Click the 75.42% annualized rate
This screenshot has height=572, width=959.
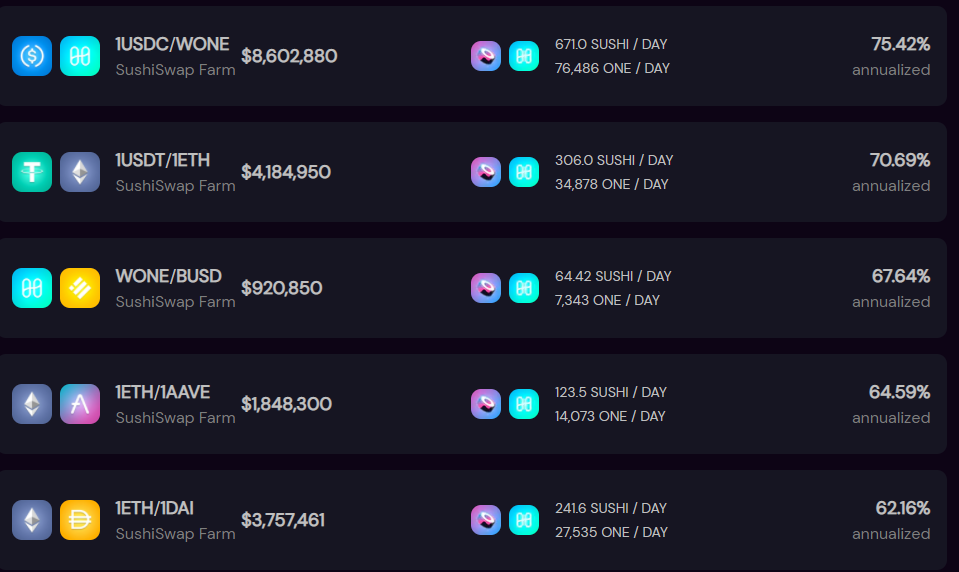pos(900,44)
